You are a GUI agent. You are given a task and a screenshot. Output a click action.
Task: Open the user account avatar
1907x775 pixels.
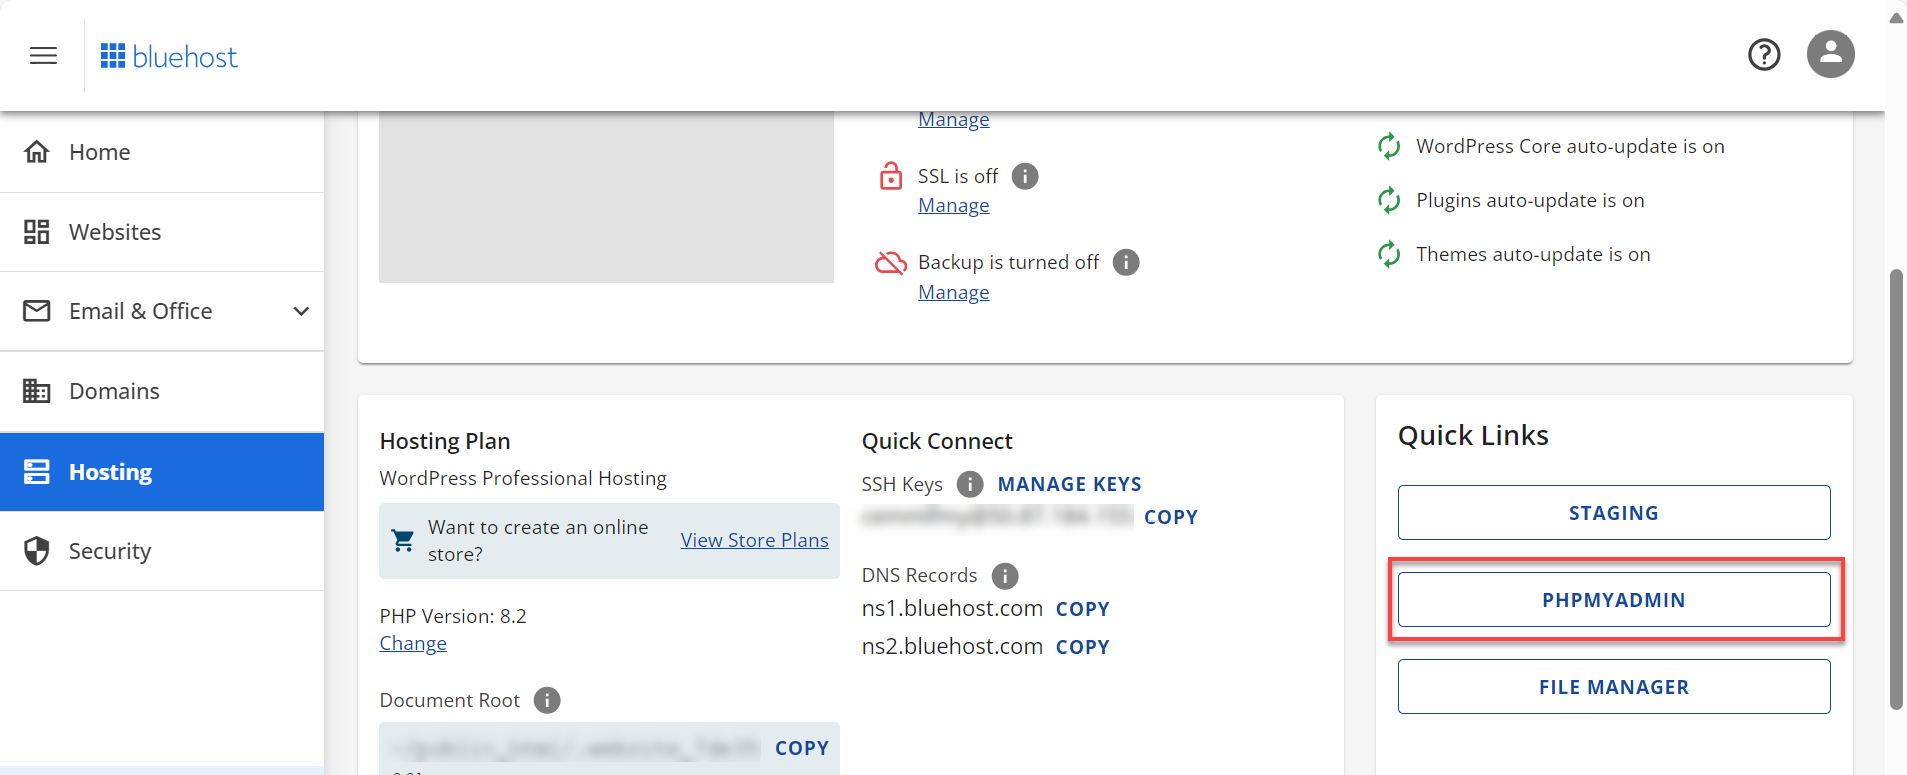(1830, 55)
